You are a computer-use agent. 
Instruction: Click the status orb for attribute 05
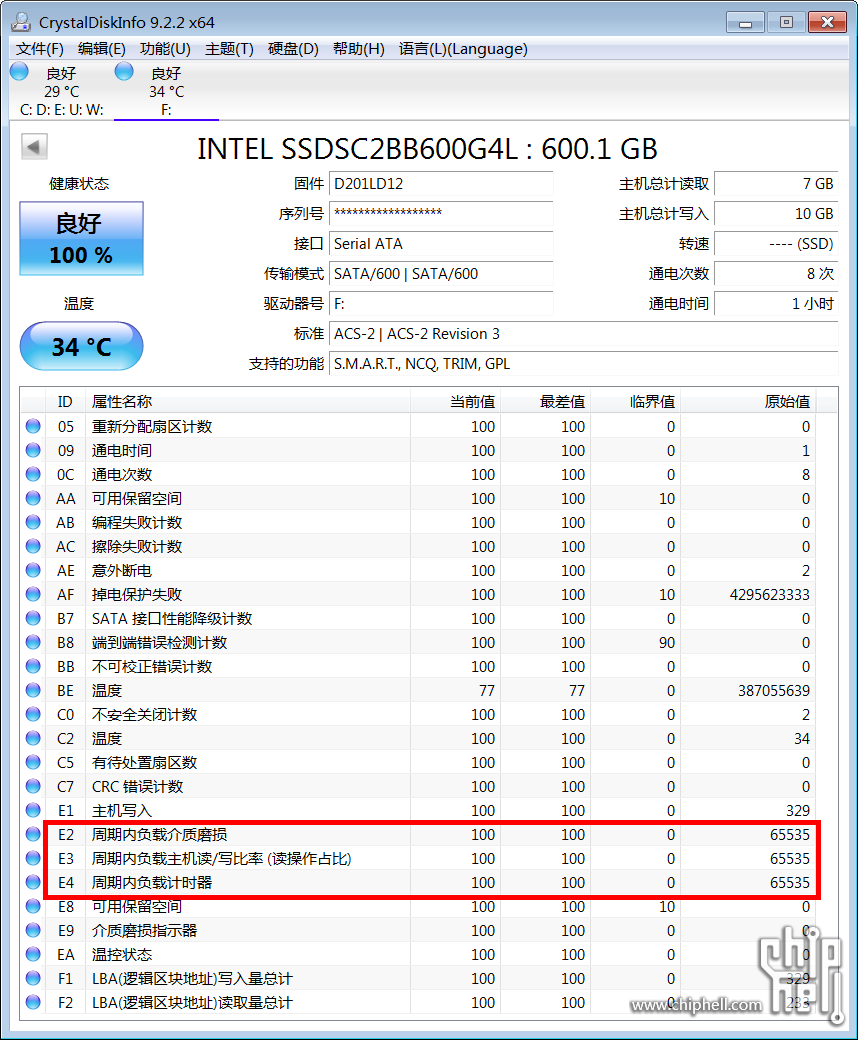point(33,426)
